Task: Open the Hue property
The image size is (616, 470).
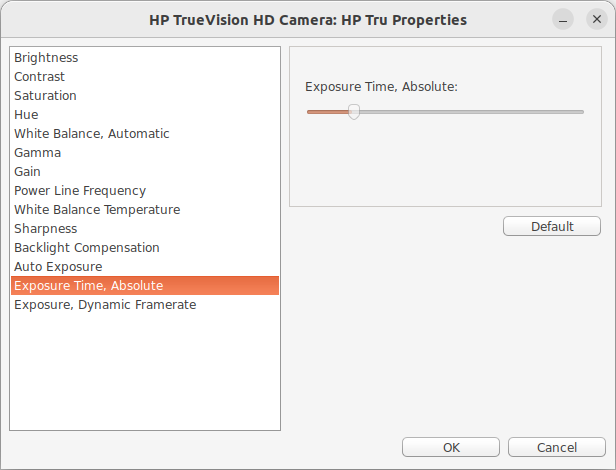Action: 26,115
